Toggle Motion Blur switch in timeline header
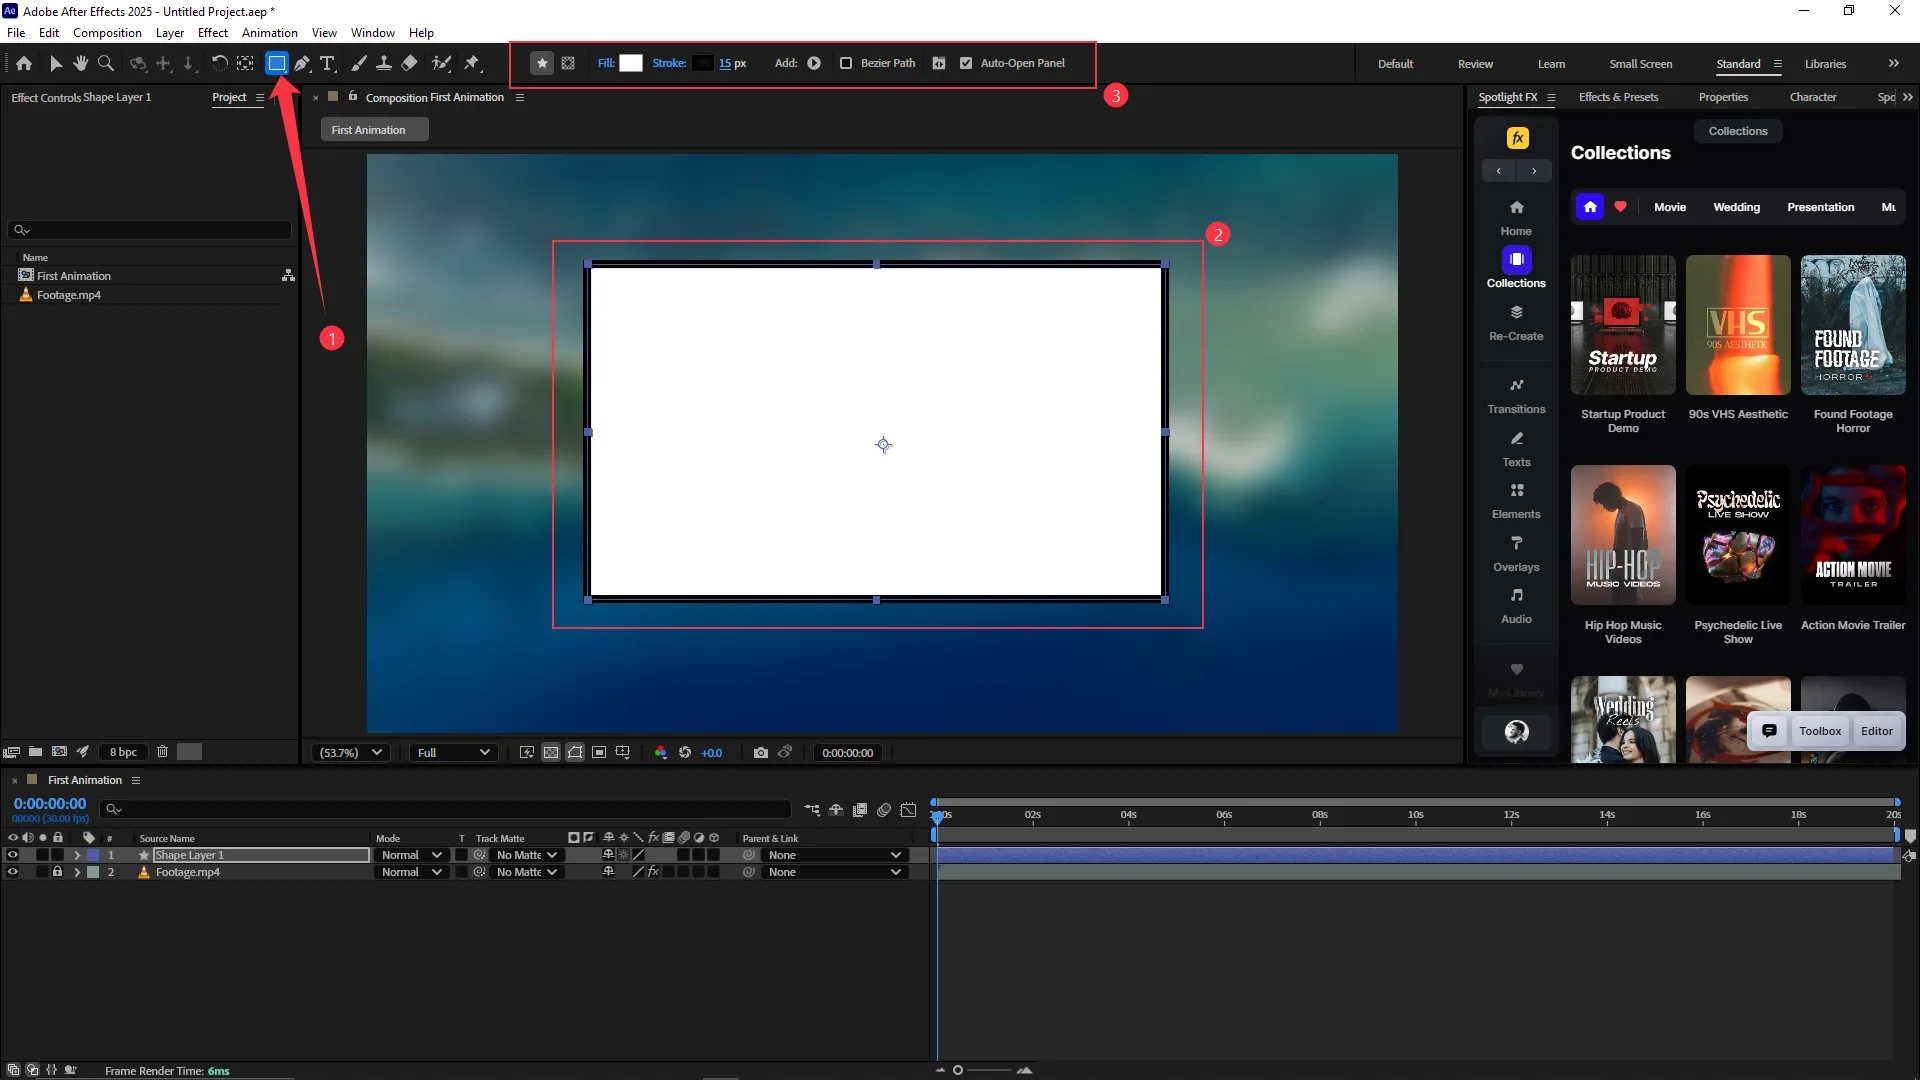 tap(884, 809)
